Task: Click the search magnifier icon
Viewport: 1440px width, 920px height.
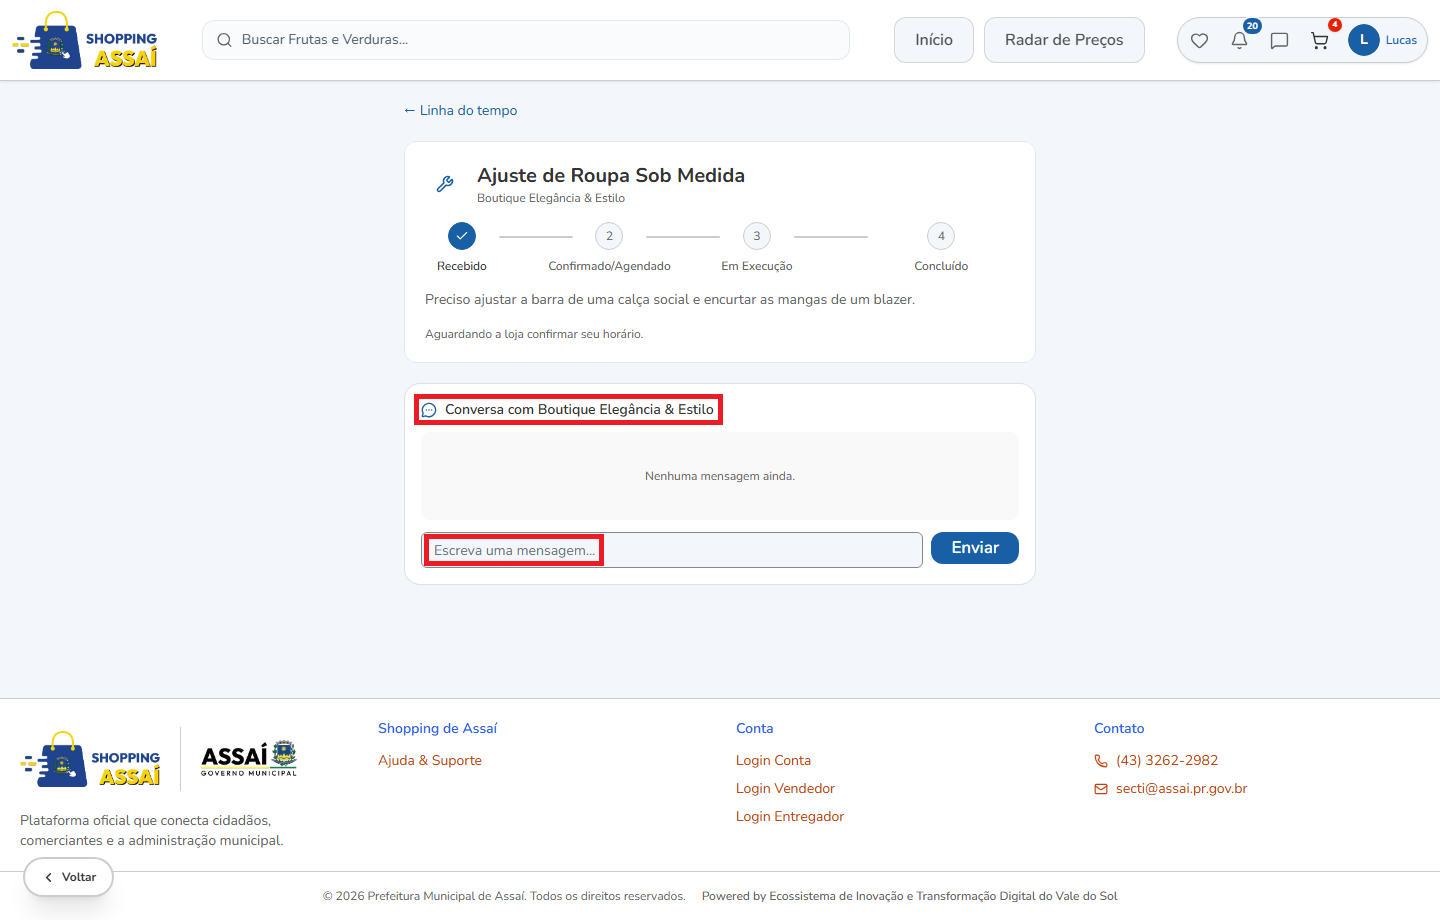Action: (x=224, y=40)
